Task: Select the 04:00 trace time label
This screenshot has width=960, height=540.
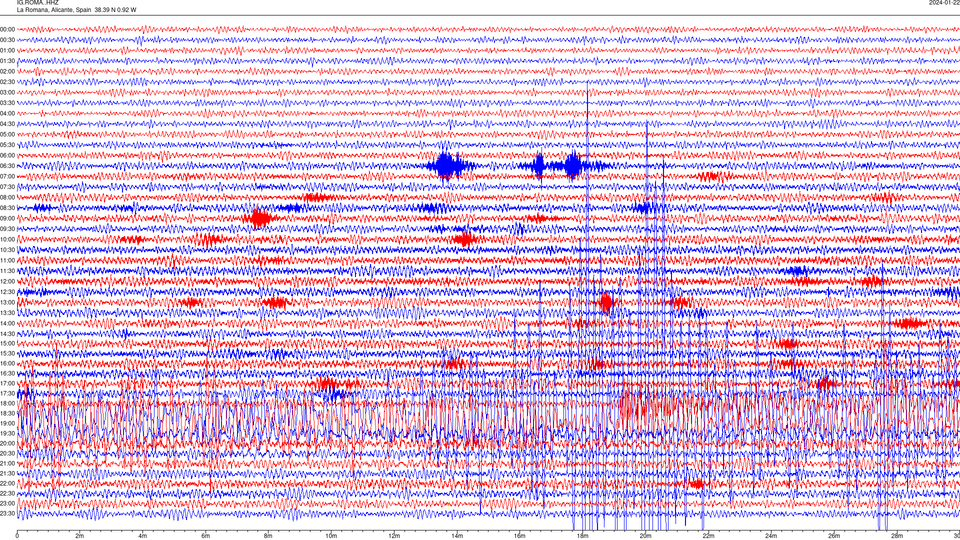Action: (x=7, y=113)
